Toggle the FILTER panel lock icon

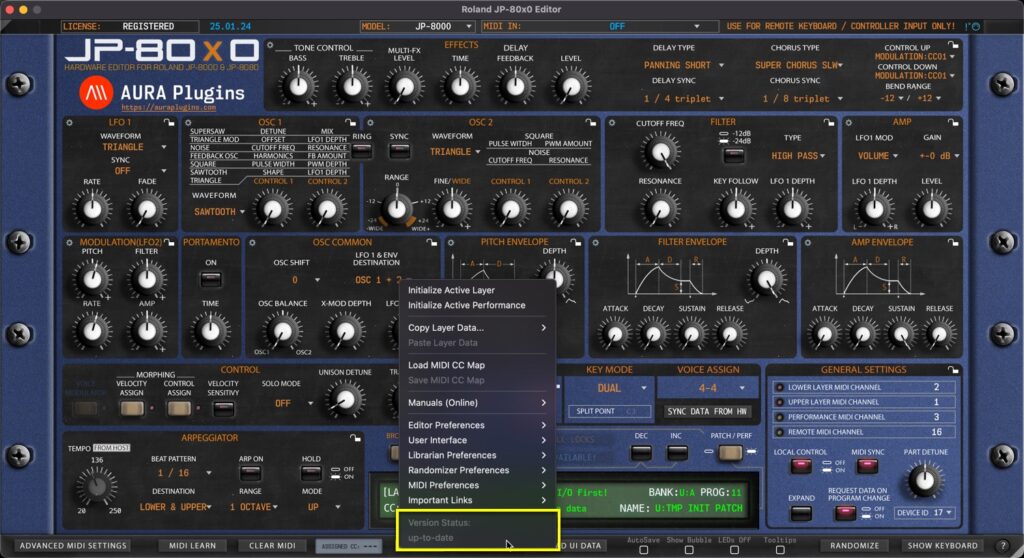point(829,122)
